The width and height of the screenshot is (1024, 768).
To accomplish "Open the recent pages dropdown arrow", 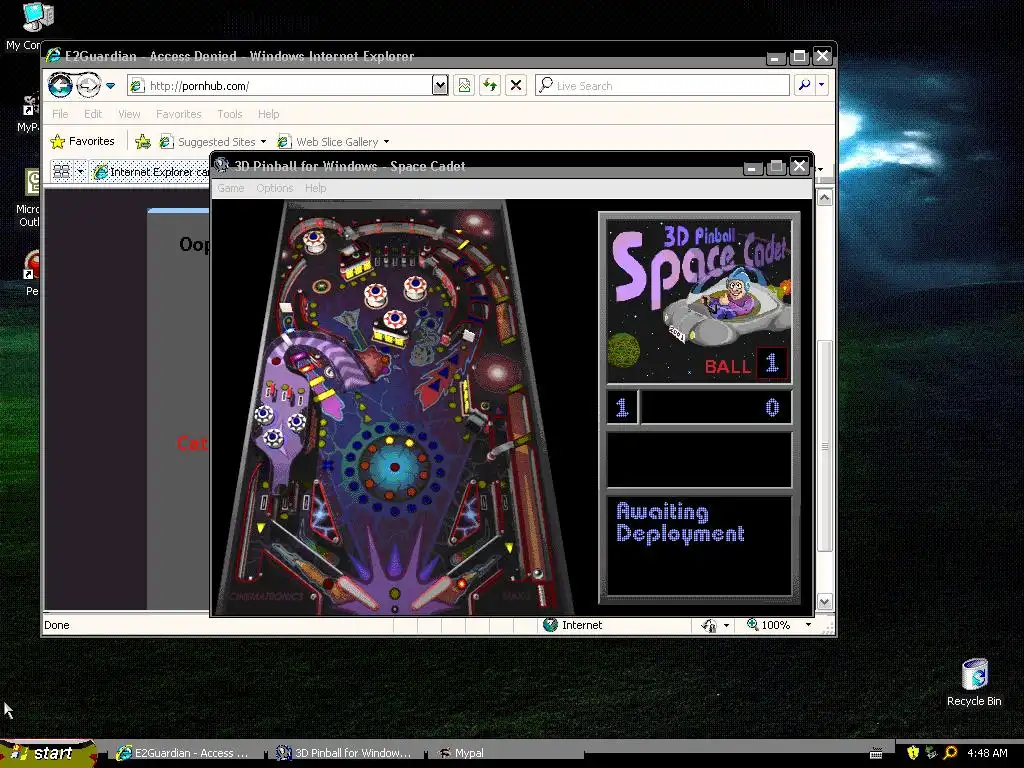I will (x=110, y=86).
